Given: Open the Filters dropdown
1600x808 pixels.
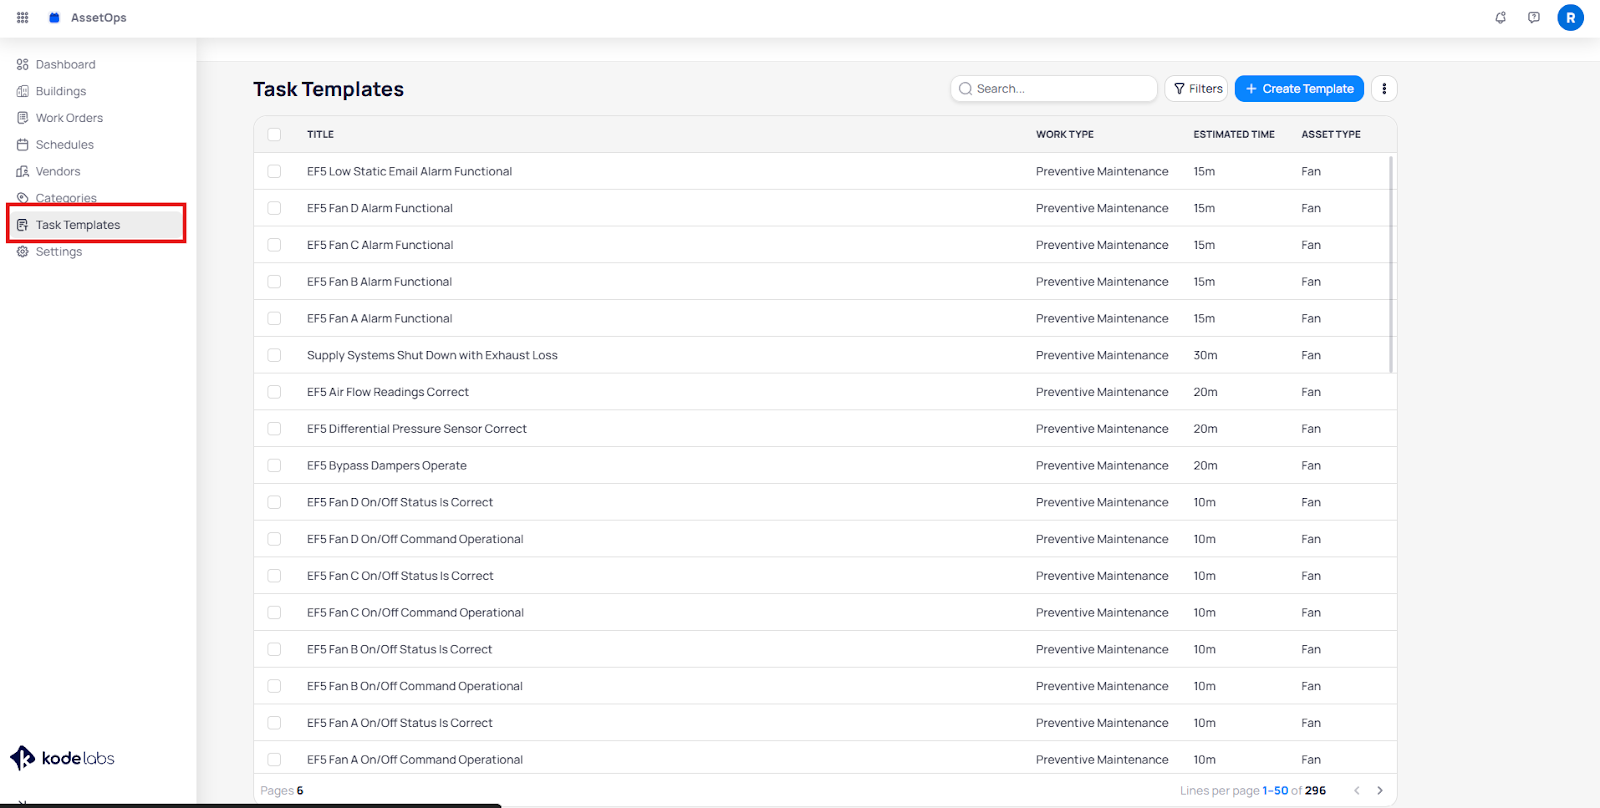Looking at the screenshot, I should point(1196,89).
